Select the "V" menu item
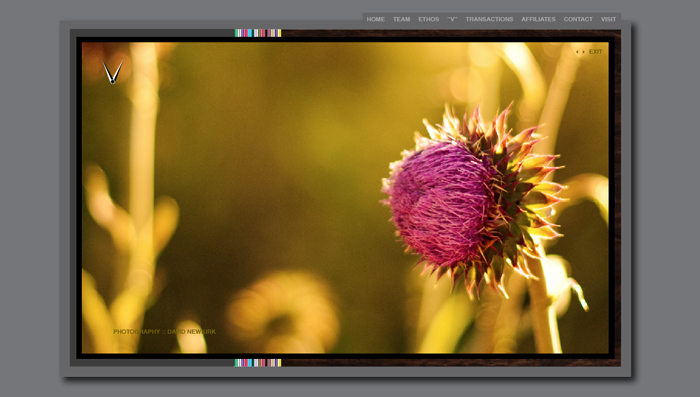The height and width of the screenshot is (397, 700). (452, 19)
